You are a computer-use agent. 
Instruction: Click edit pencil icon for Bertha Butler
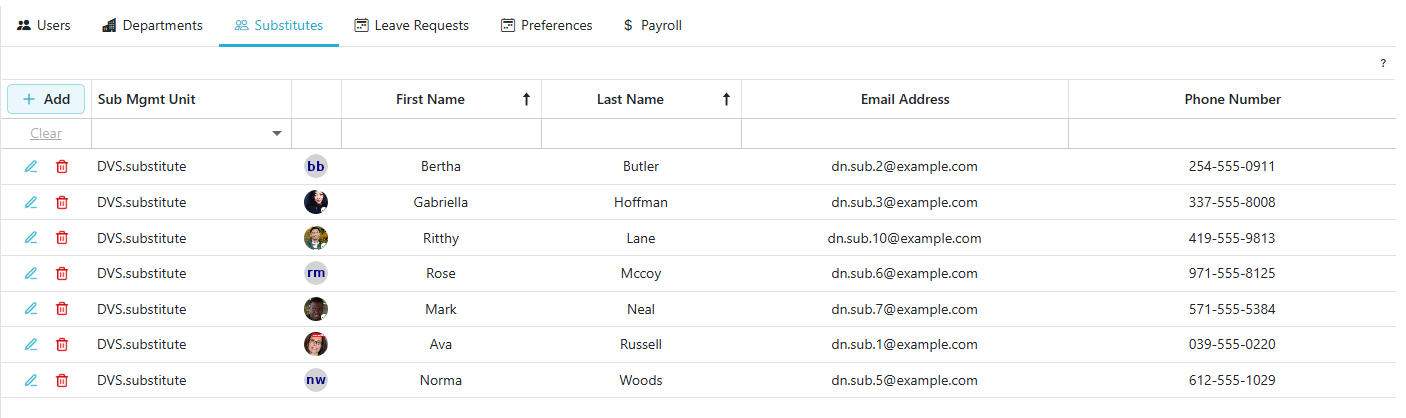[x=31, y=167]
